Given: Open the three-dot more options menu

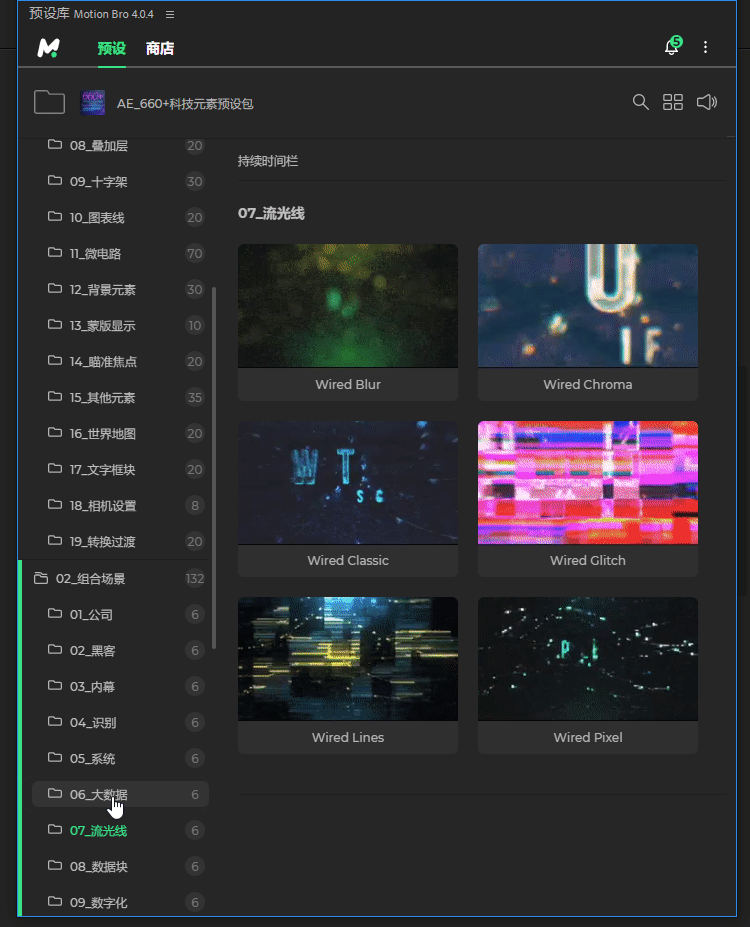Looking at the screenshot, I should click(705, 47).
